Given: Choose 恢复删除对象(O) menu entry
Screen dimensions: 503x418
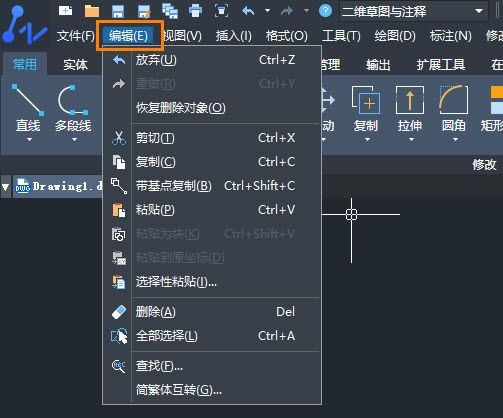Looking at the screenshot, I should coord(212,108).
